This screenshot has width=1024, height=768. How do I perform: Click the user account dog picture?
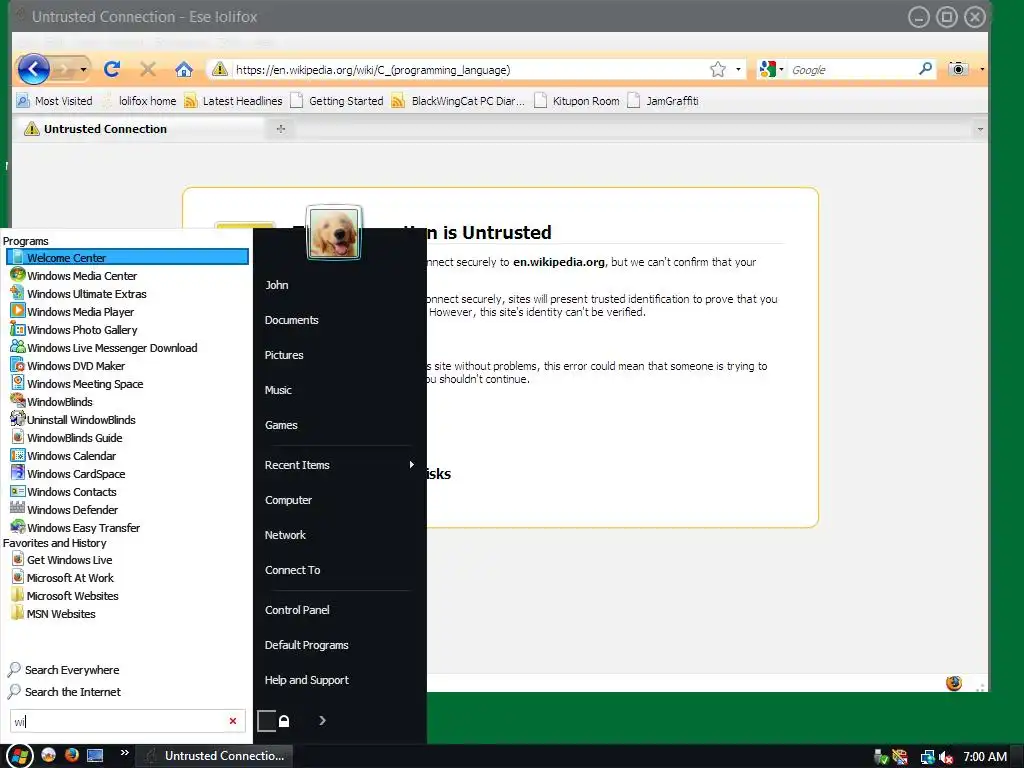pos(334,232)
